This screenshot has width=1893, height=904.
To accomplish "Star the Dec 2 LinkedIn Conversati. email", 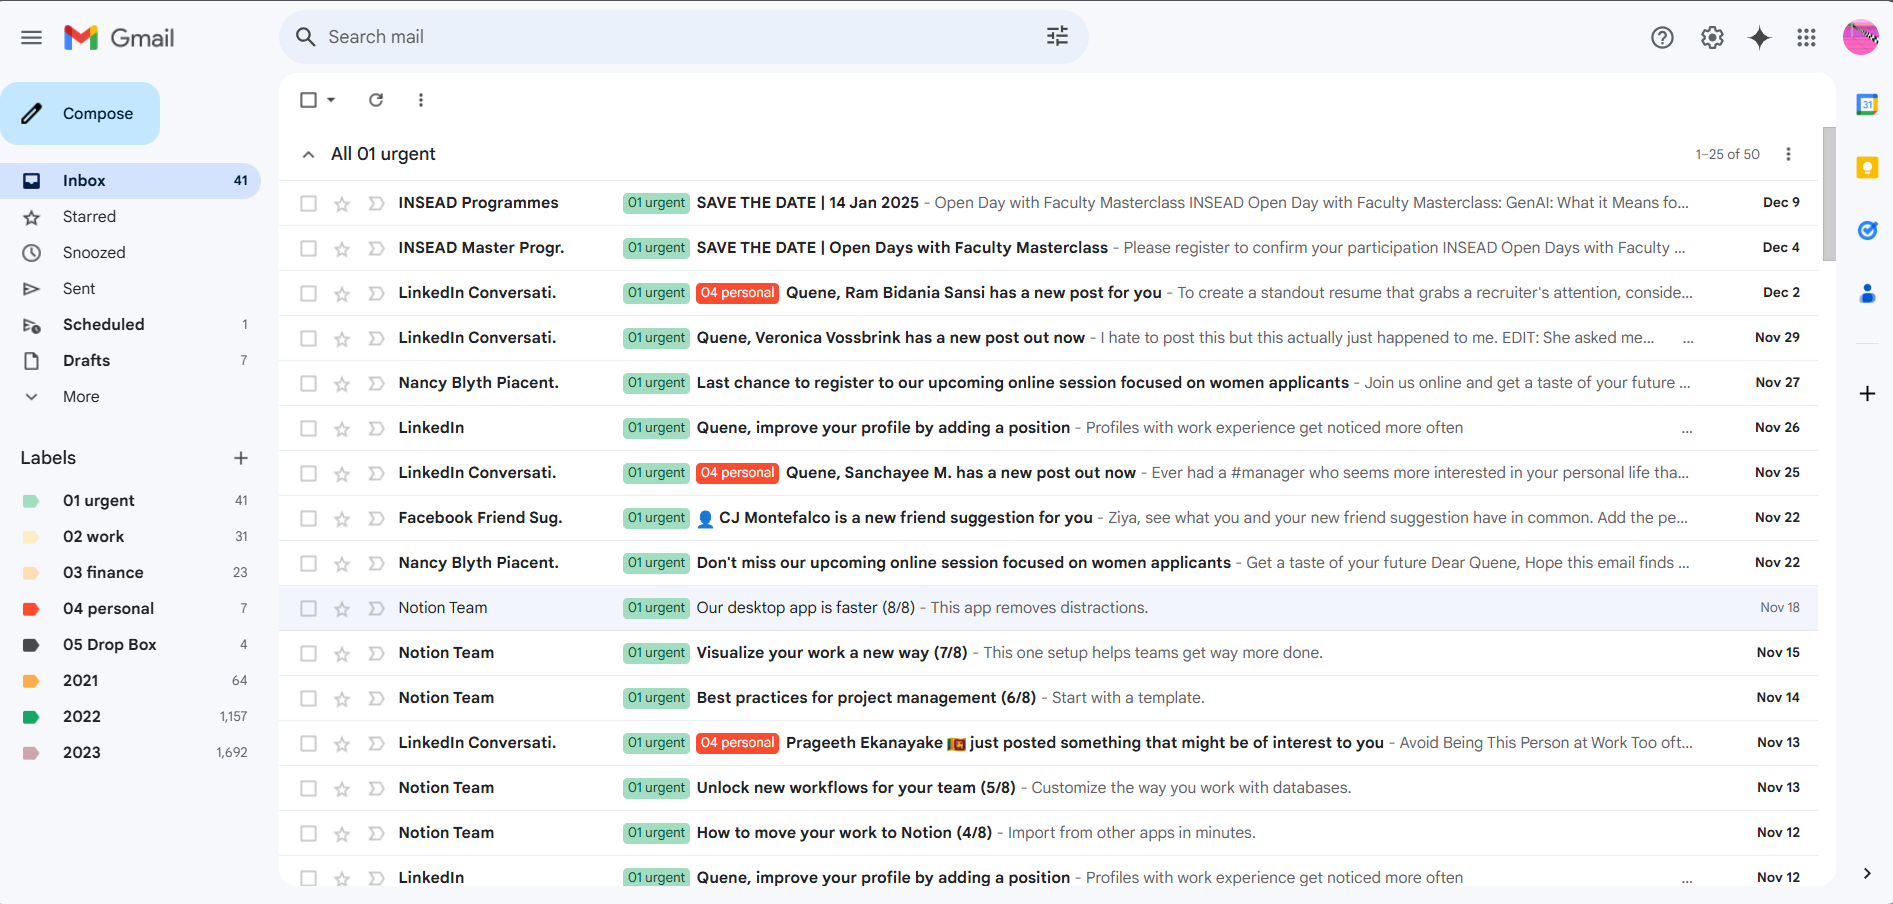I will coord(342,294).
